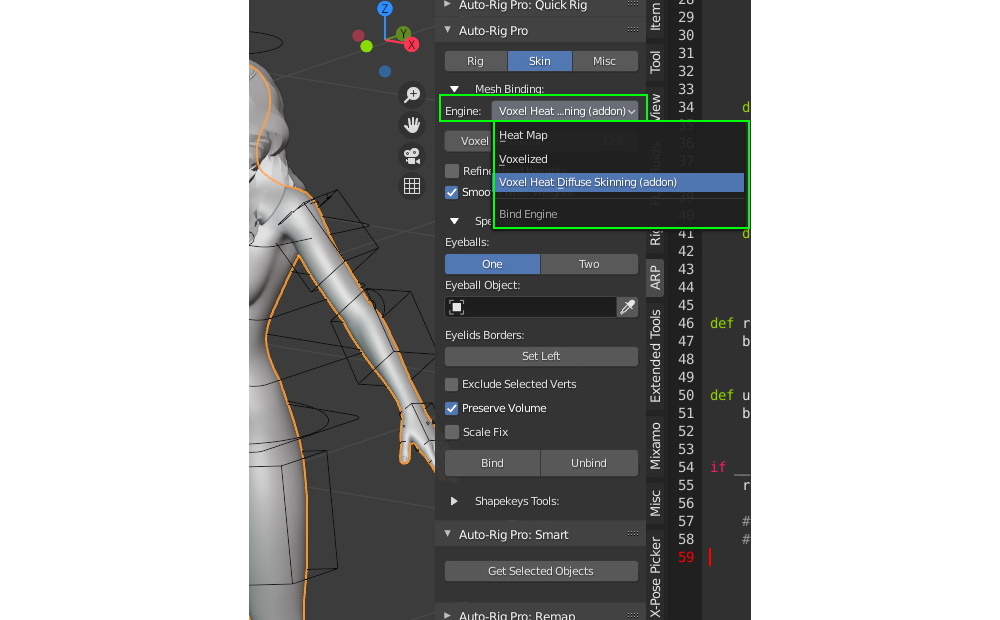Select the pan hand viewport icon

point(412,125)
